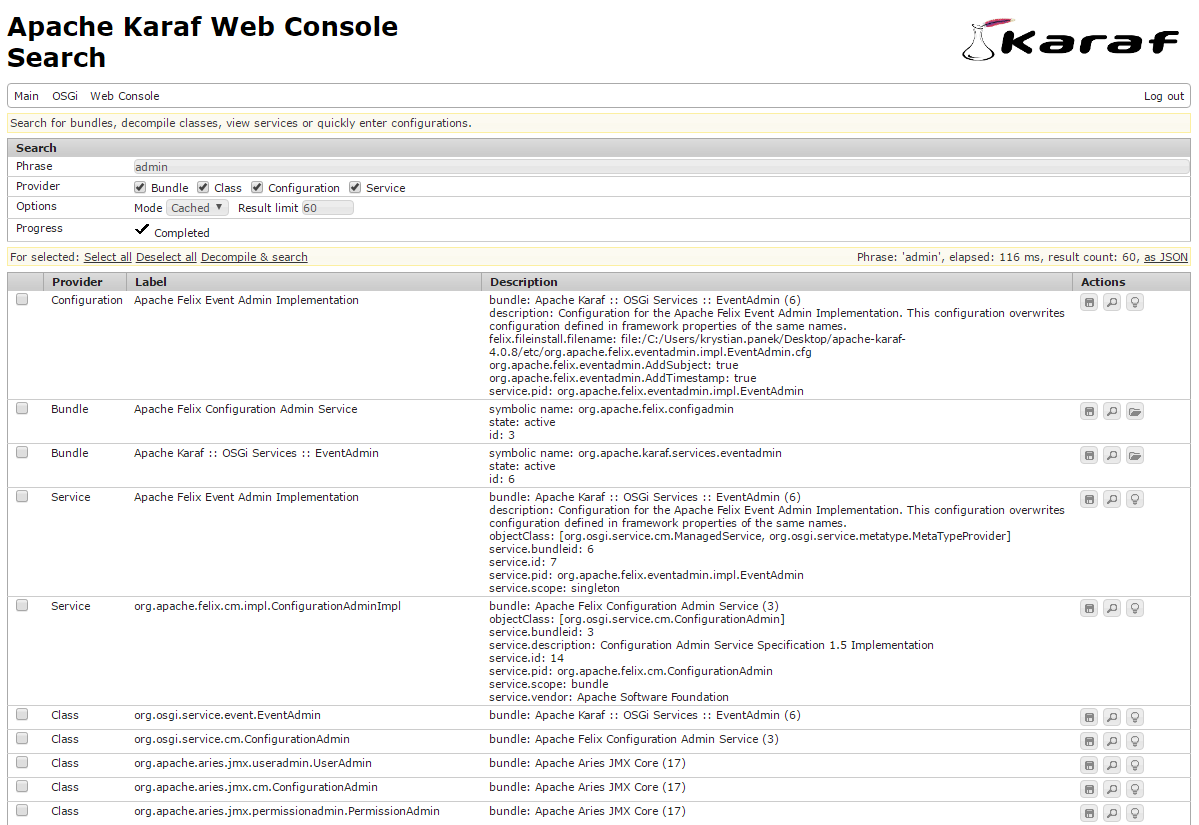Click magnifier icon in Service Event Admin Implementation row

(x=1112, y=500)
